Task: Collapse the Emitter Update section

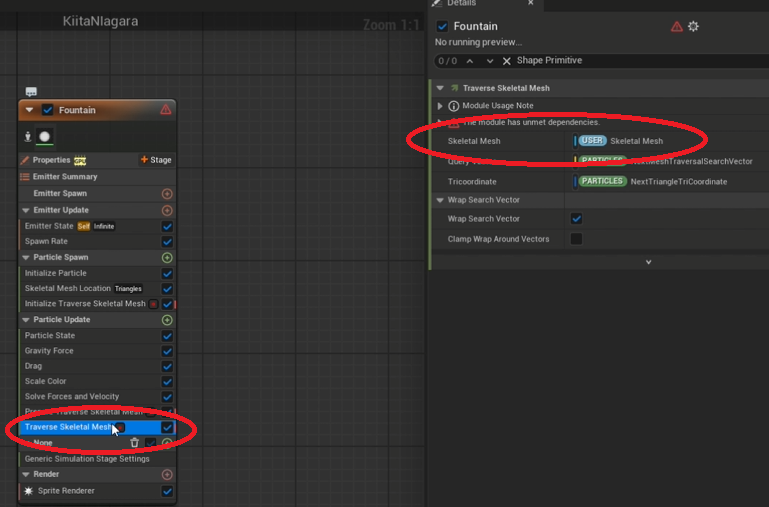Action: [x=26, y=210]
